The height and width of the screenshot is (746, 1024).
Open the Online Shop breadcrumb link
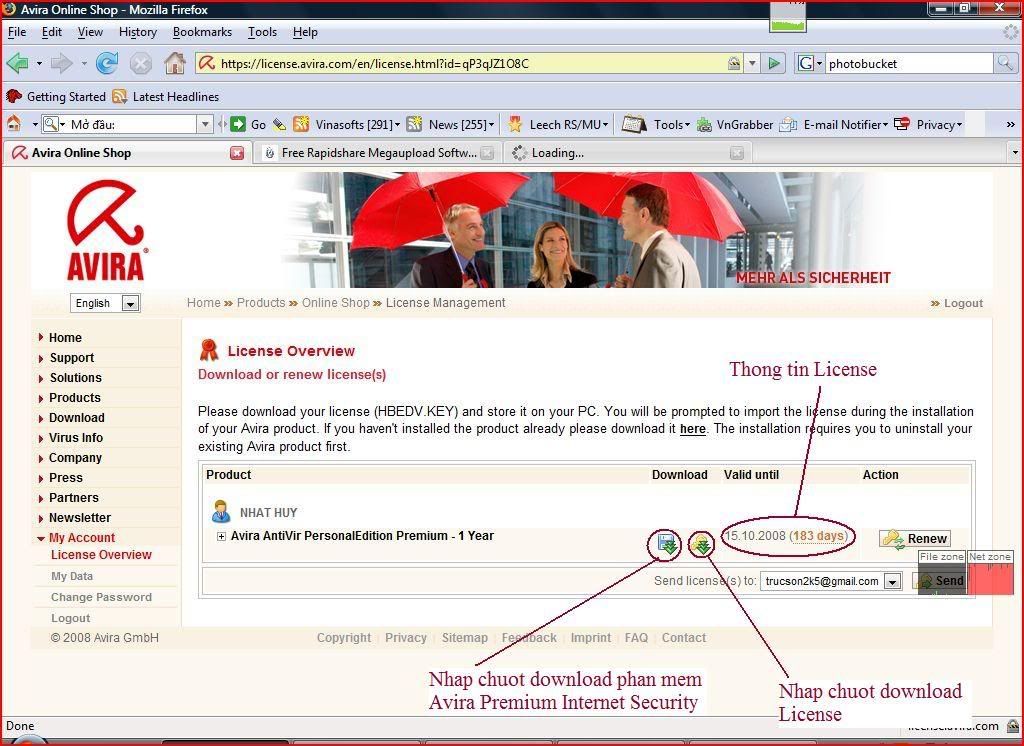[x=336, y=303]
